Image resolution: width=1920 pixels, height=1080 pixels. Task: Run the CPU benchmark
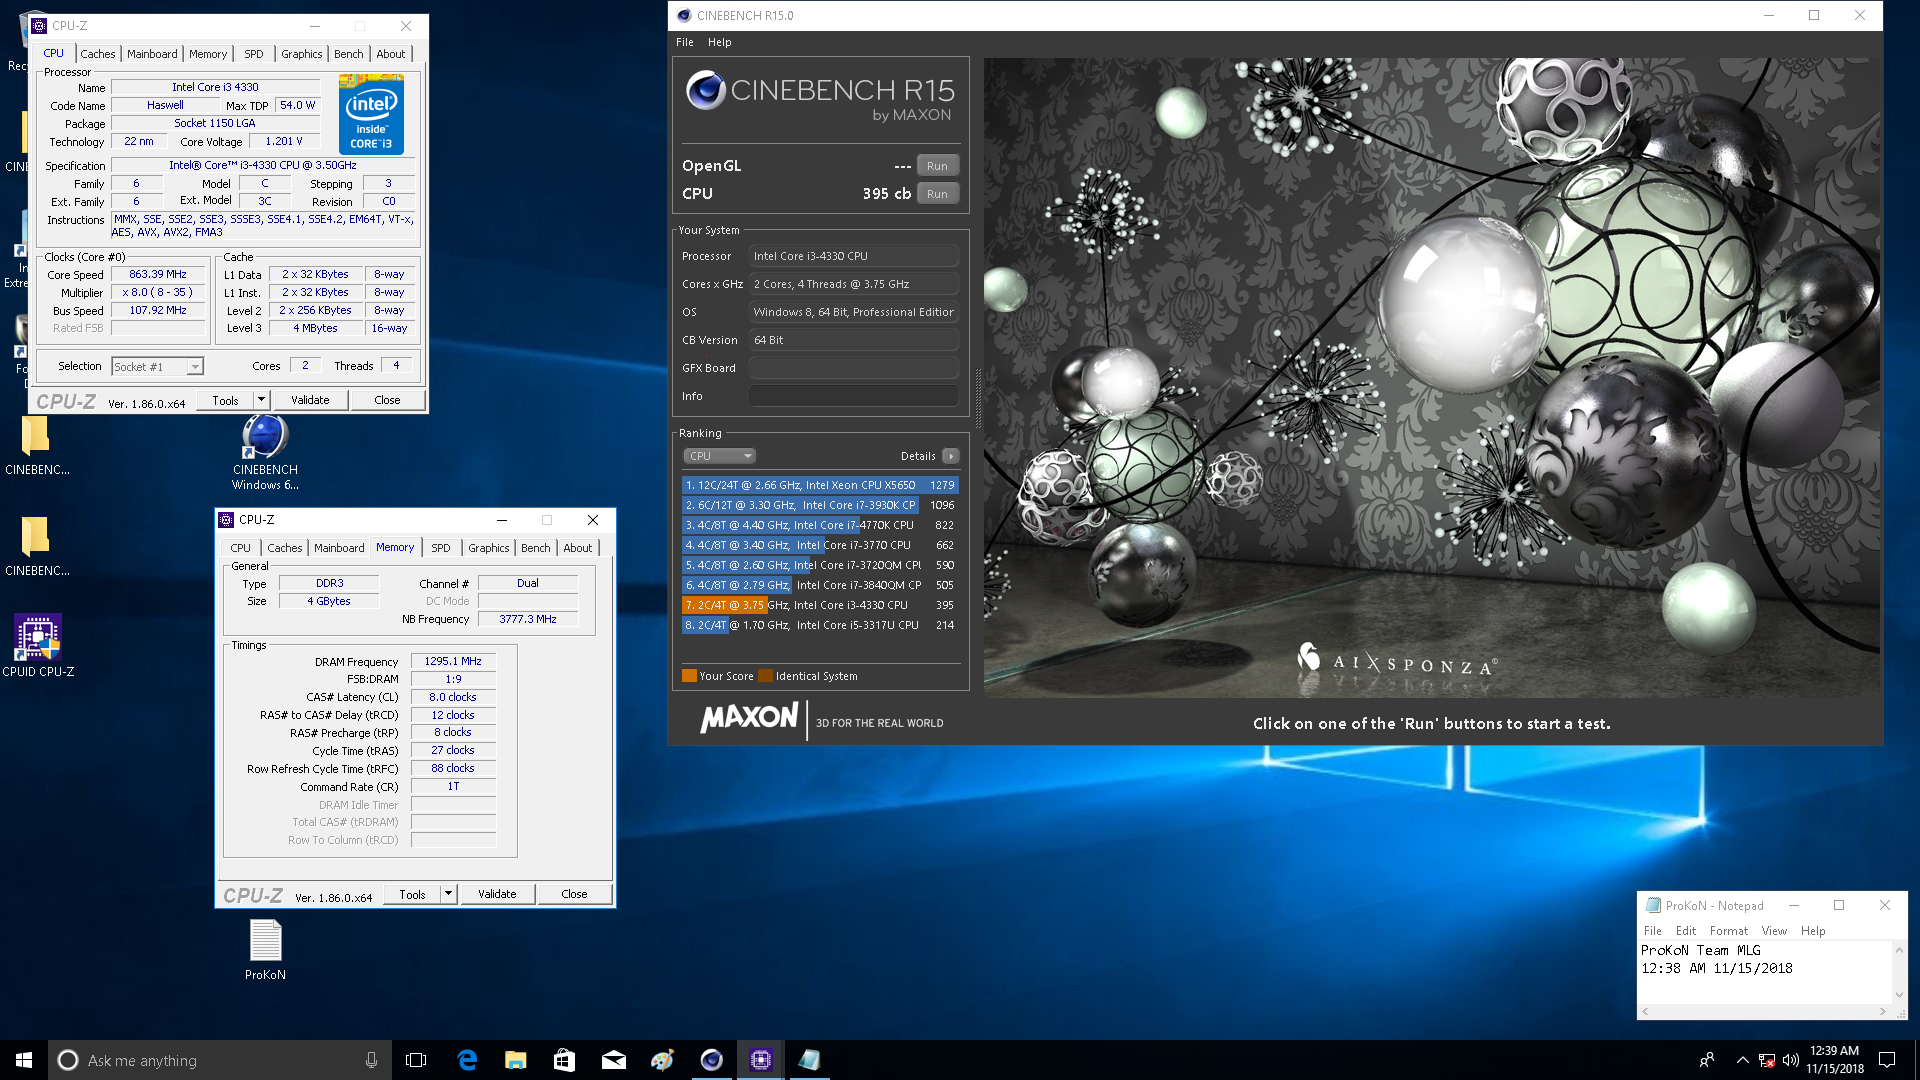(x=937, y=194)
